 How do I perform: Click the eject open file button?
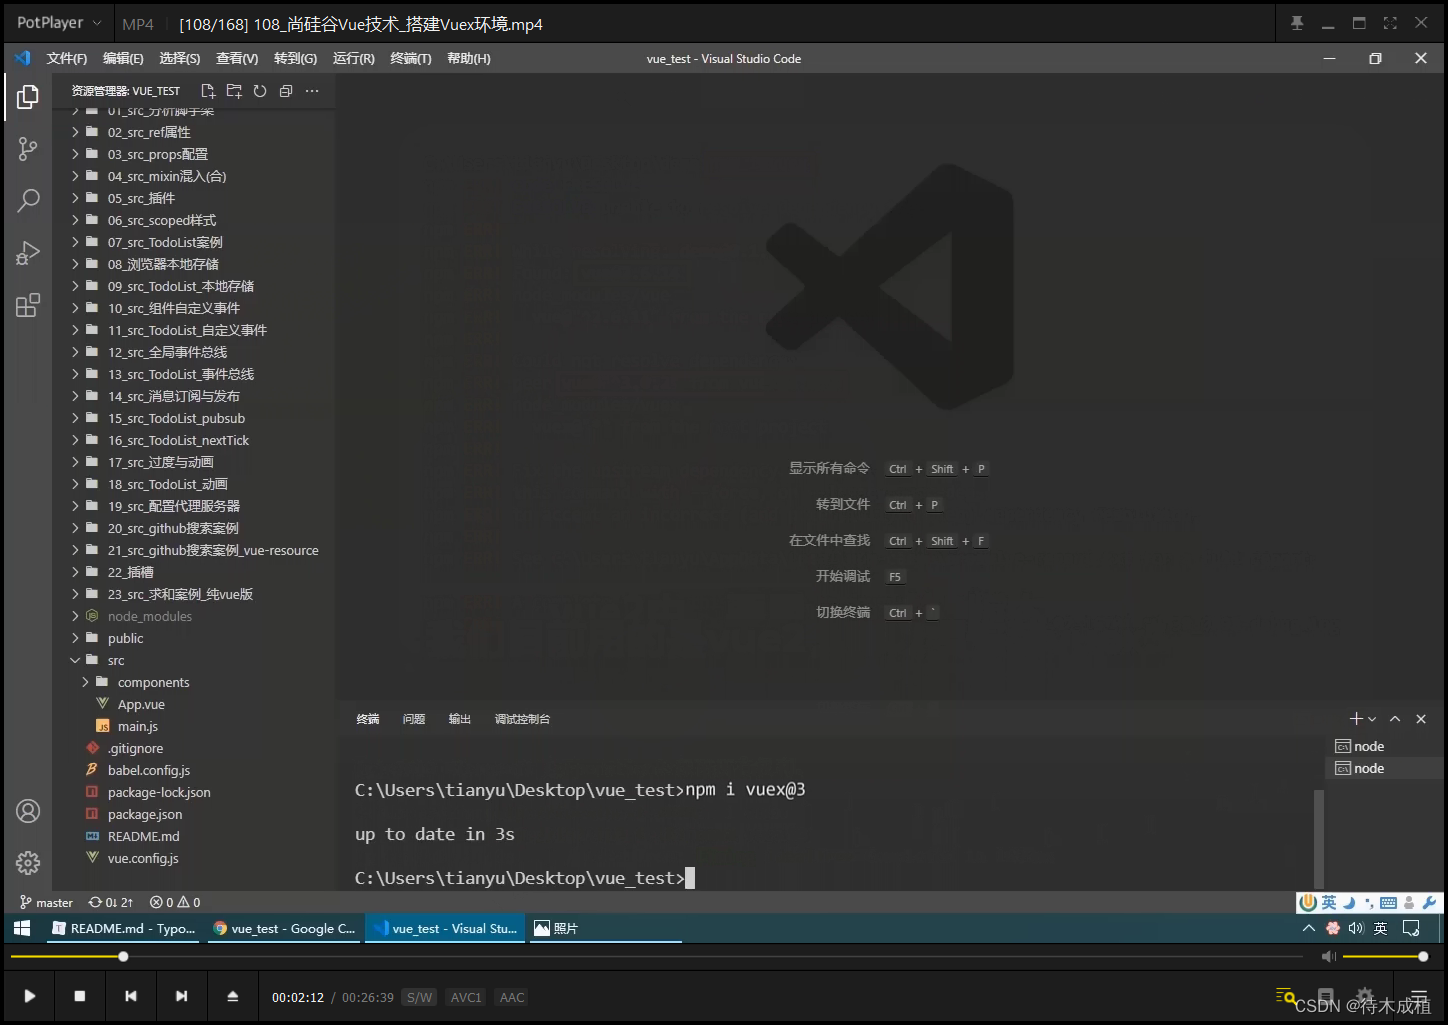click(x=232, y=996)
